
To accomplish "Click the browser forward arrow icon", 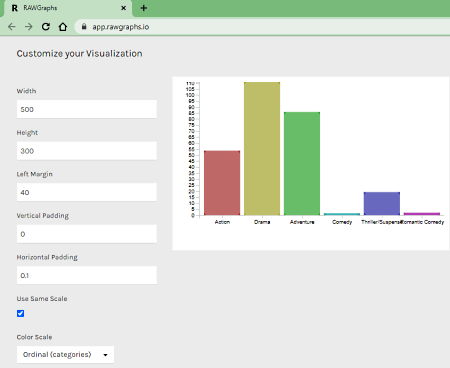I will point(29,27).
